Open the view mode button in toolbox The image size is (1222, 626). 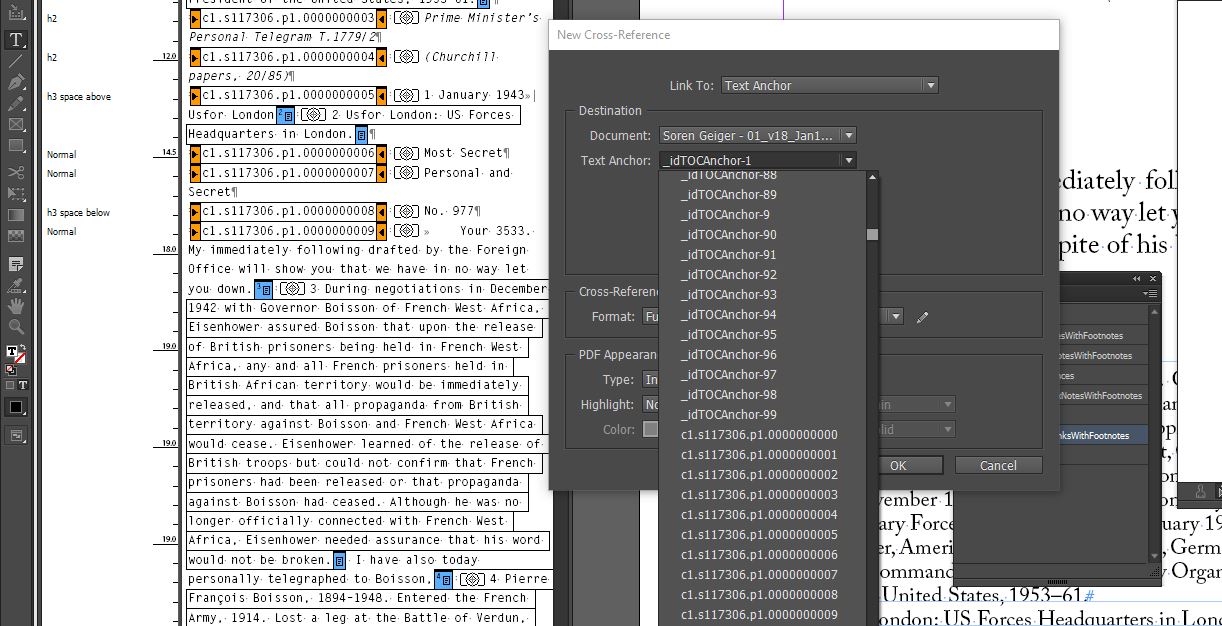(16, 435)
